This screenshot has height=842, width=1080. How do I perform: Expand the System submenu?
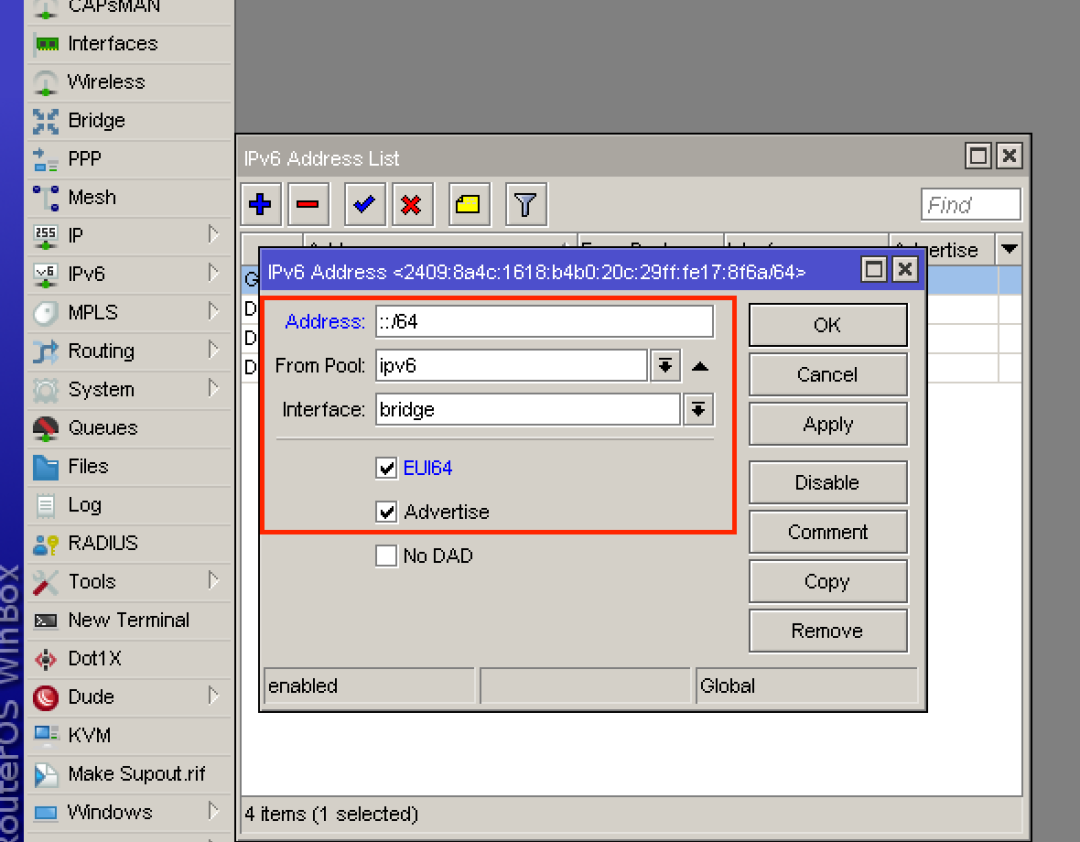[x=214, y=389]
